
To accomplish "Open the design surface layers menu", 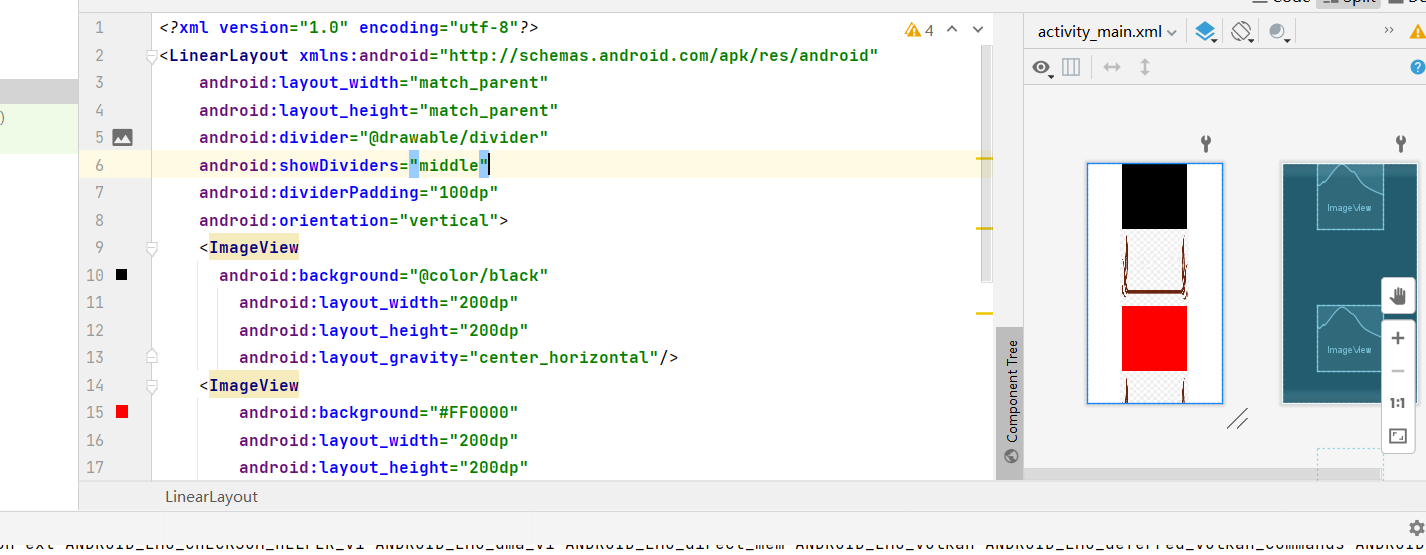I will [1206, 32].
